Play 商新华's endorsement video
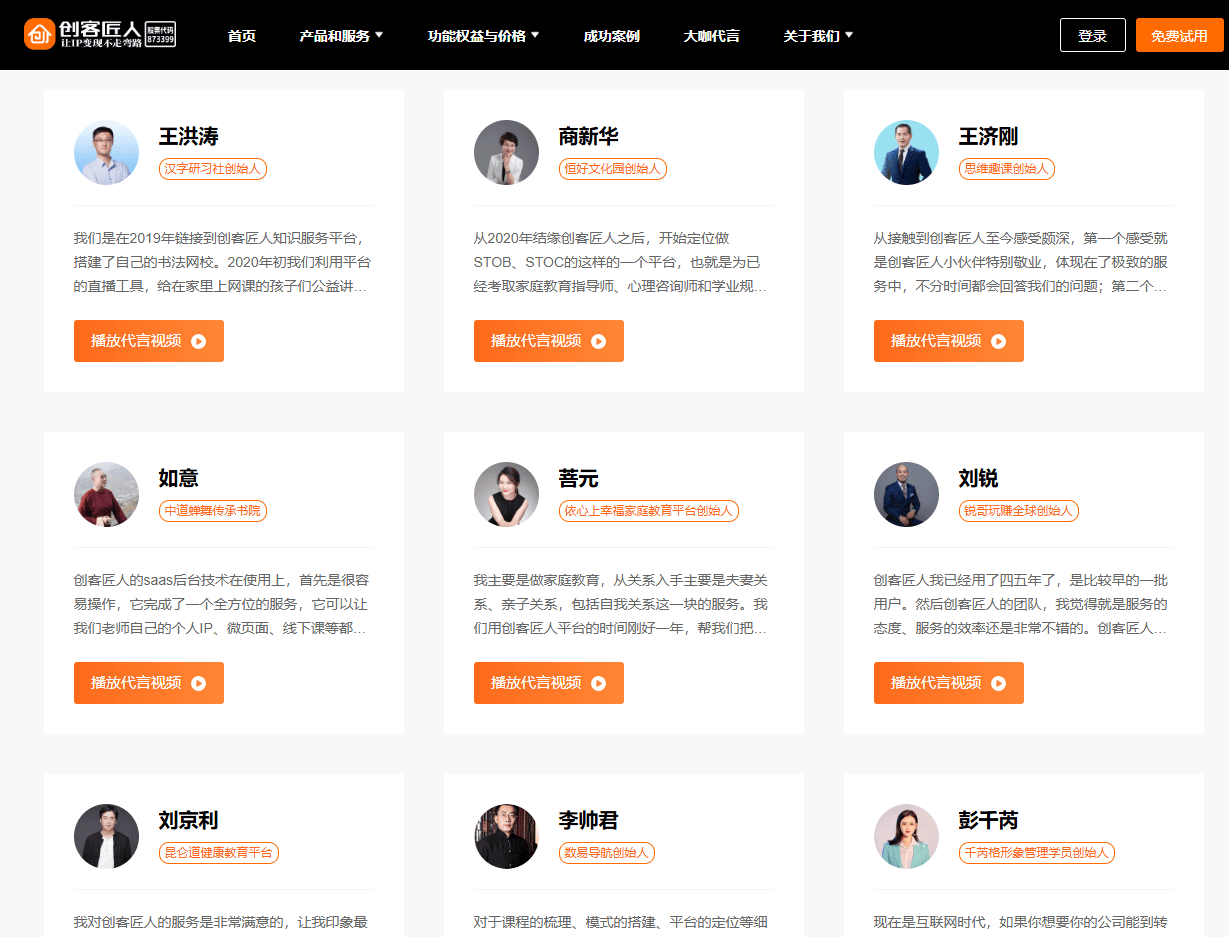Image resolution: width=1229 pixels, height=937 pixels. [549, 341]
